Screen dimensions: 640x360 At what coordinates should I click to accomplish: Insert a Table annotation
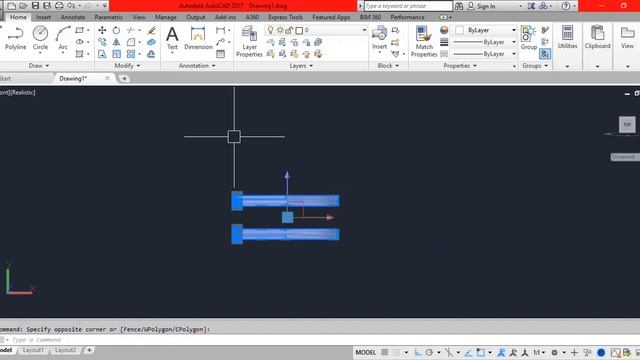[220, 54]
